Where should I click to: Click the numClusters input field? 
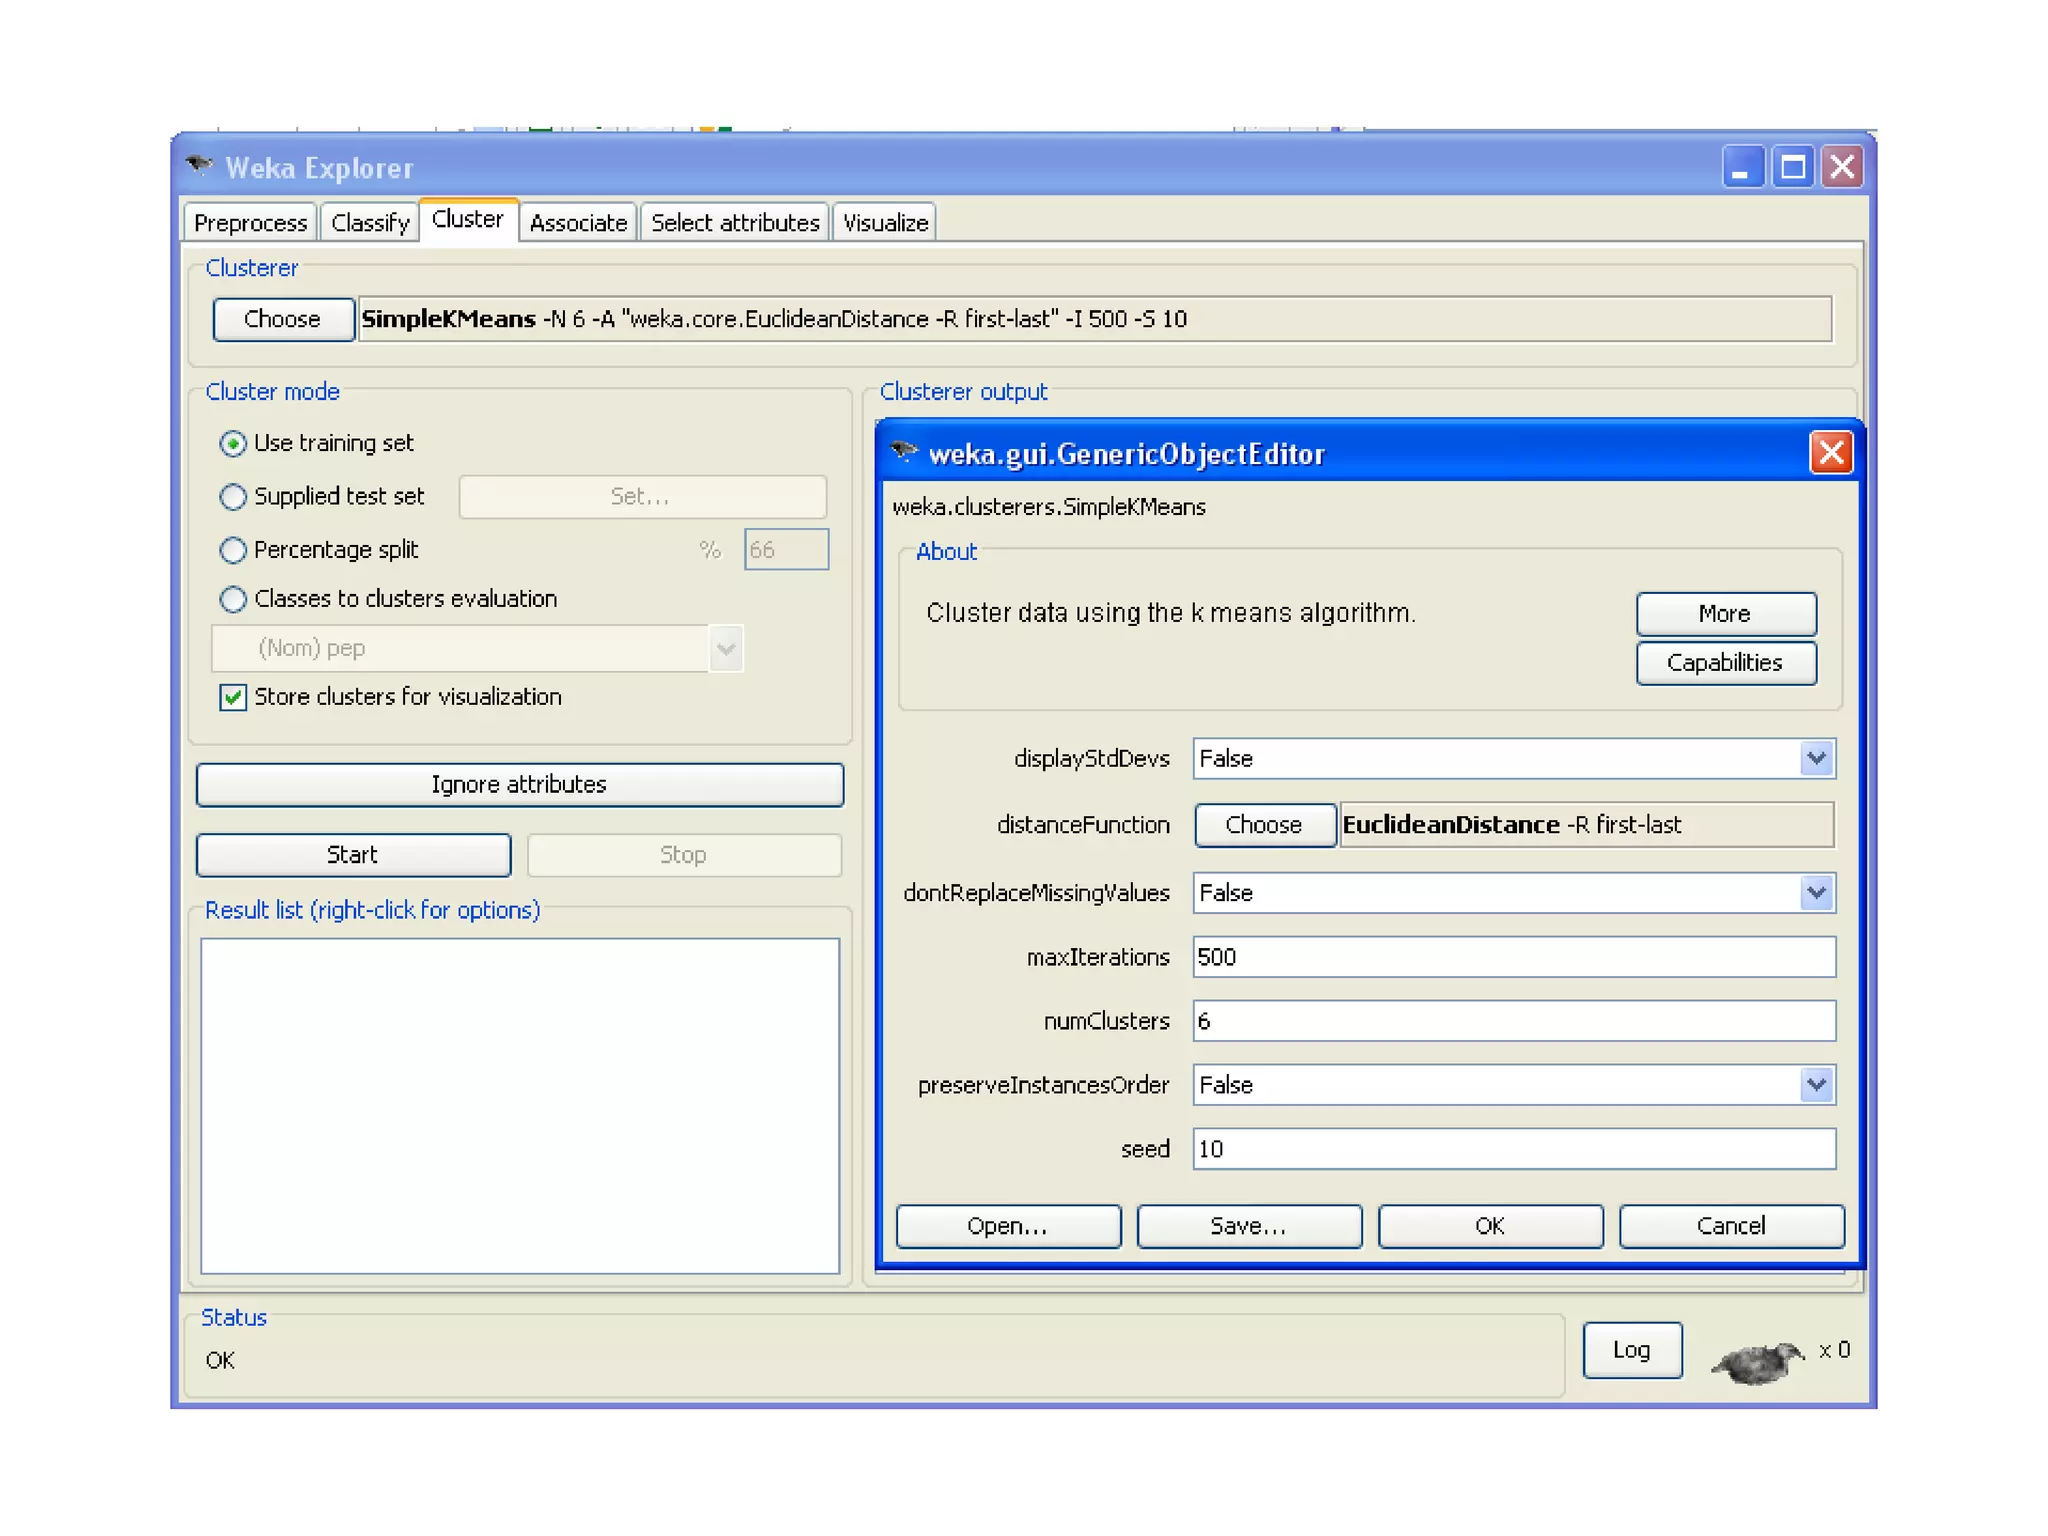pyautogui.click(x=1513, y=1021)
